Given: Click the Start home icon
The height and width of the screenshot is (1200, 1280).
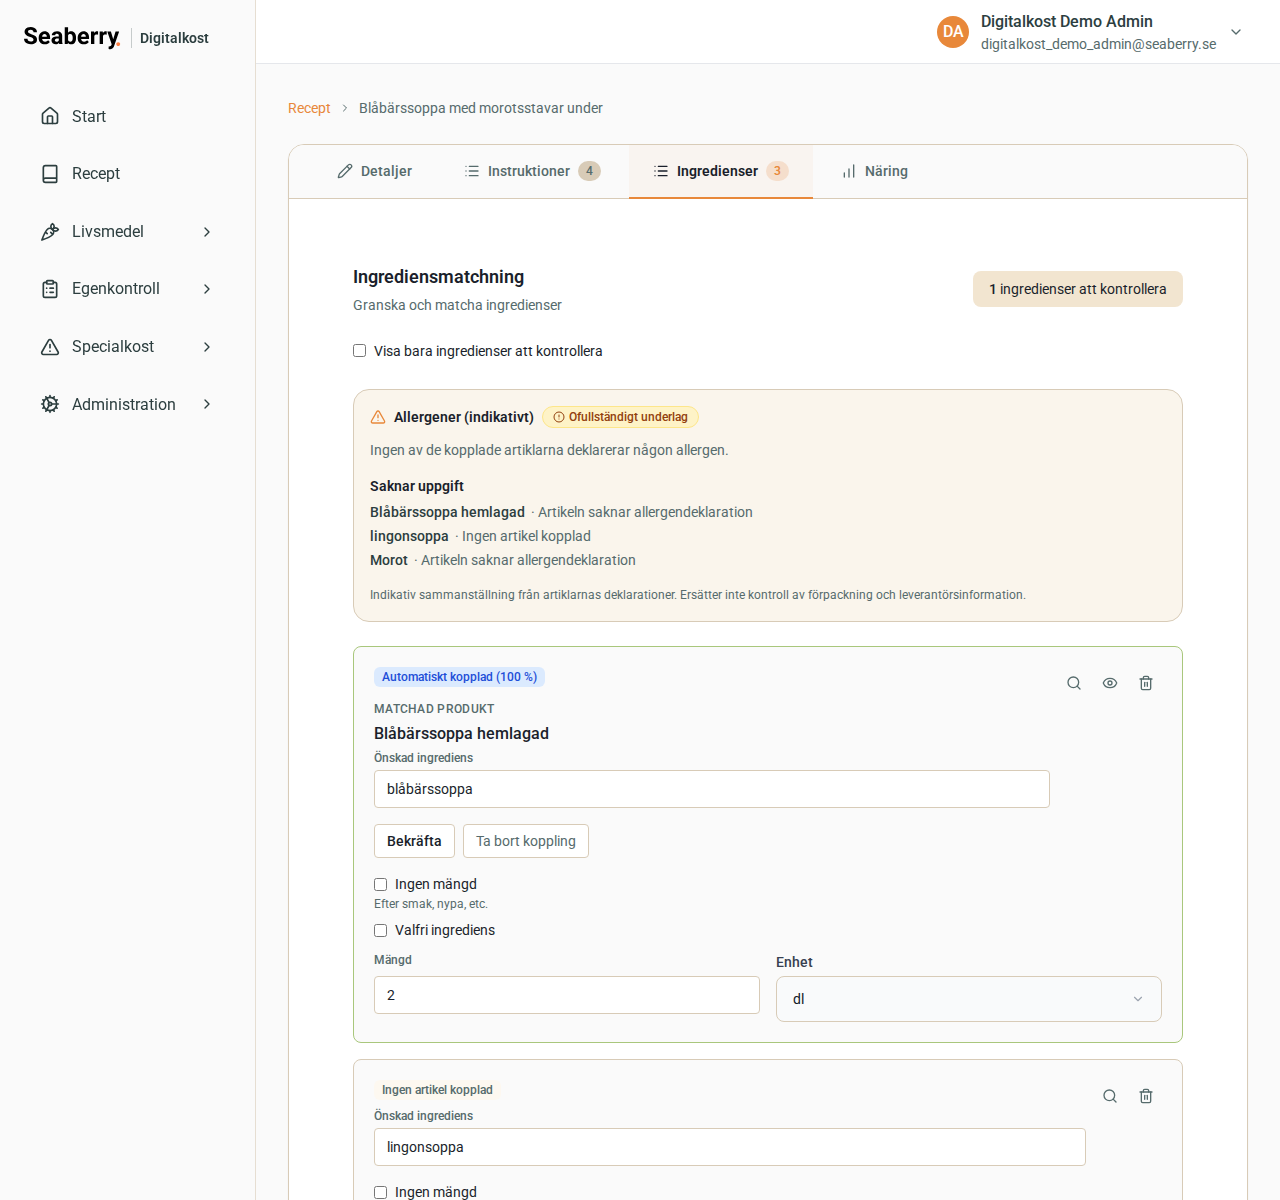Looking at the screenshot, I should pyautogui.click(x=50, y=116).
